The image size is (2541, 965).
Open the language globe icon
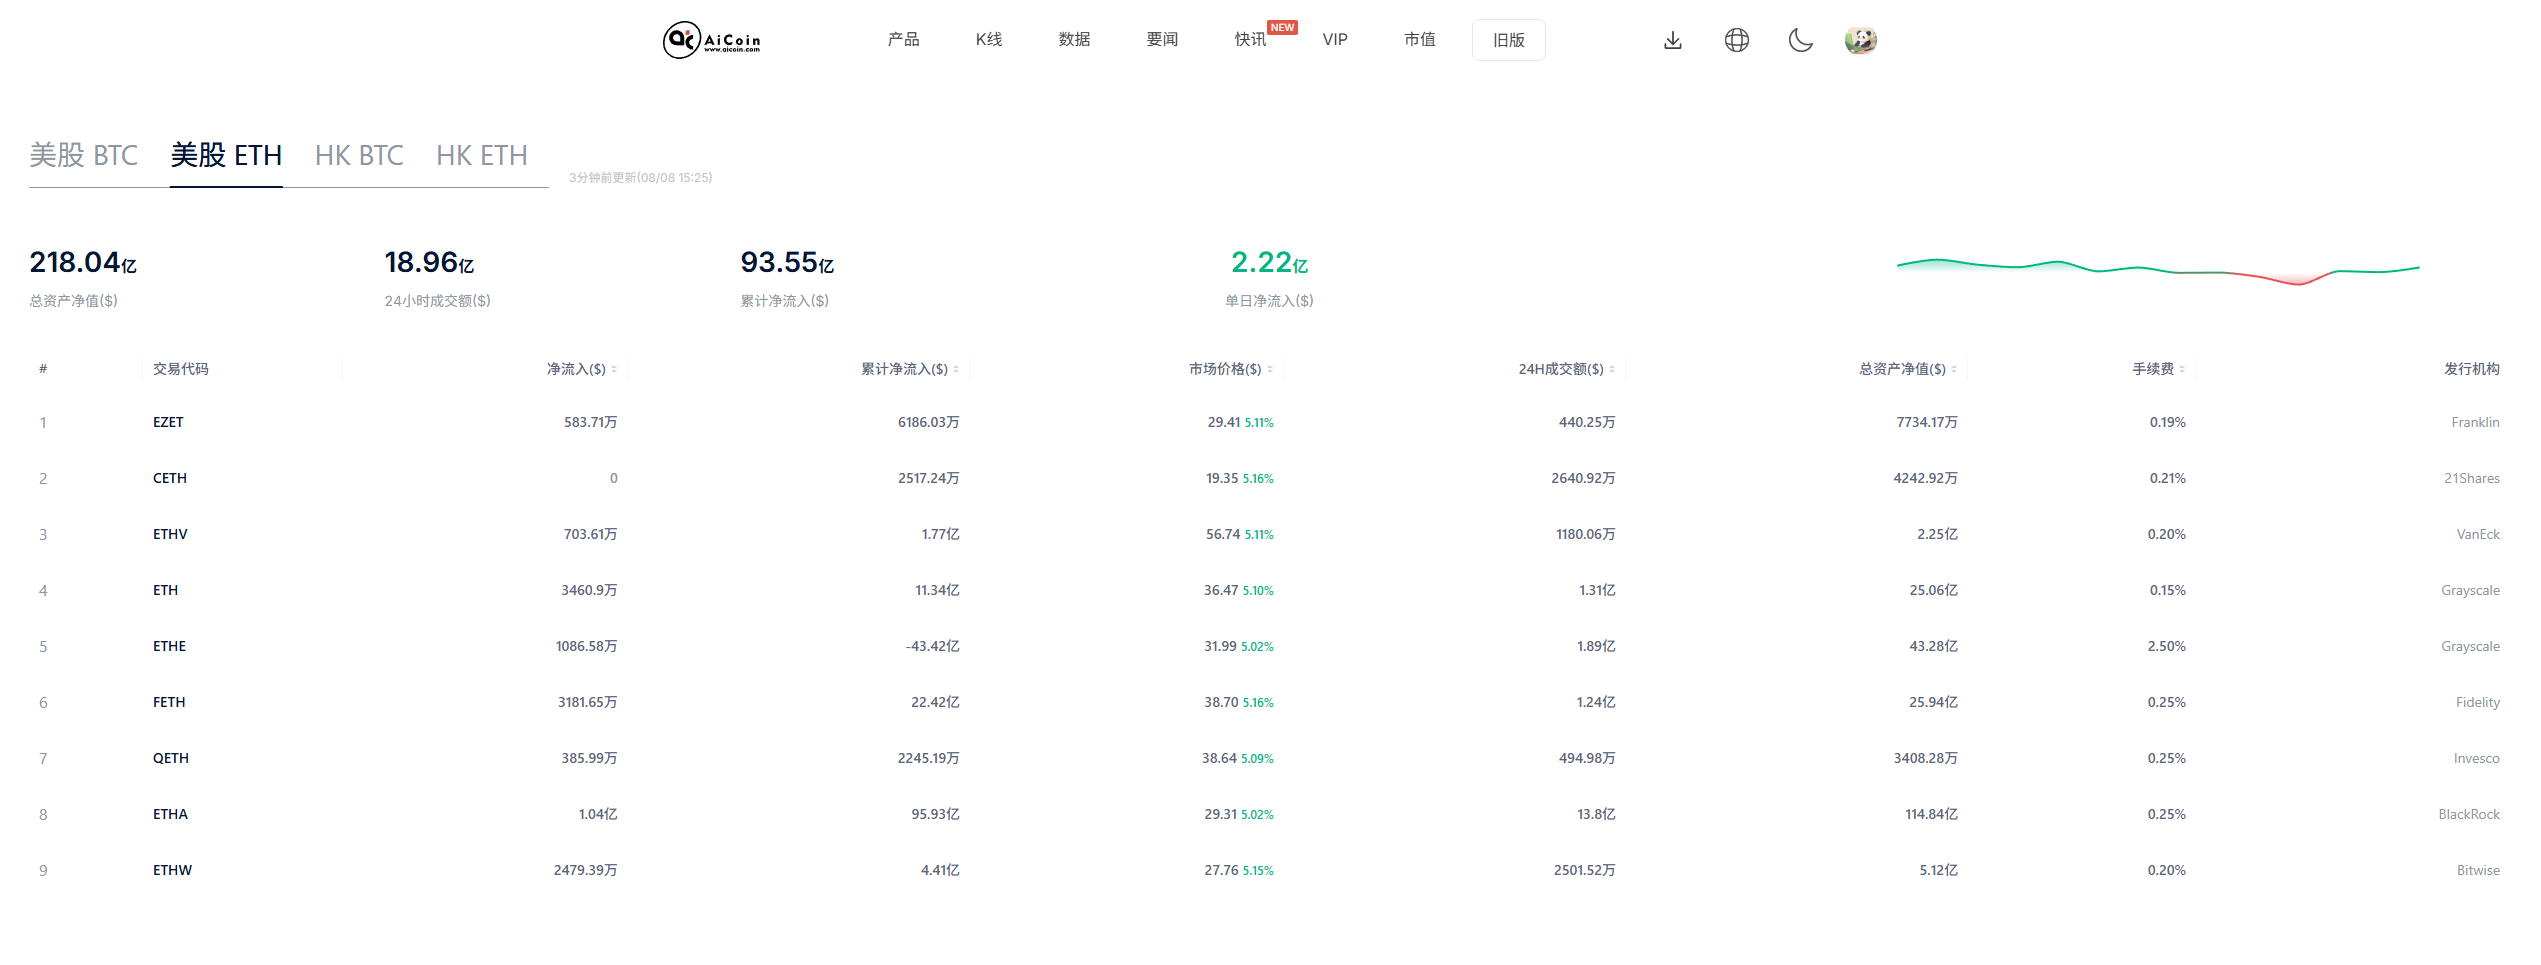[x=1737, y=40]
